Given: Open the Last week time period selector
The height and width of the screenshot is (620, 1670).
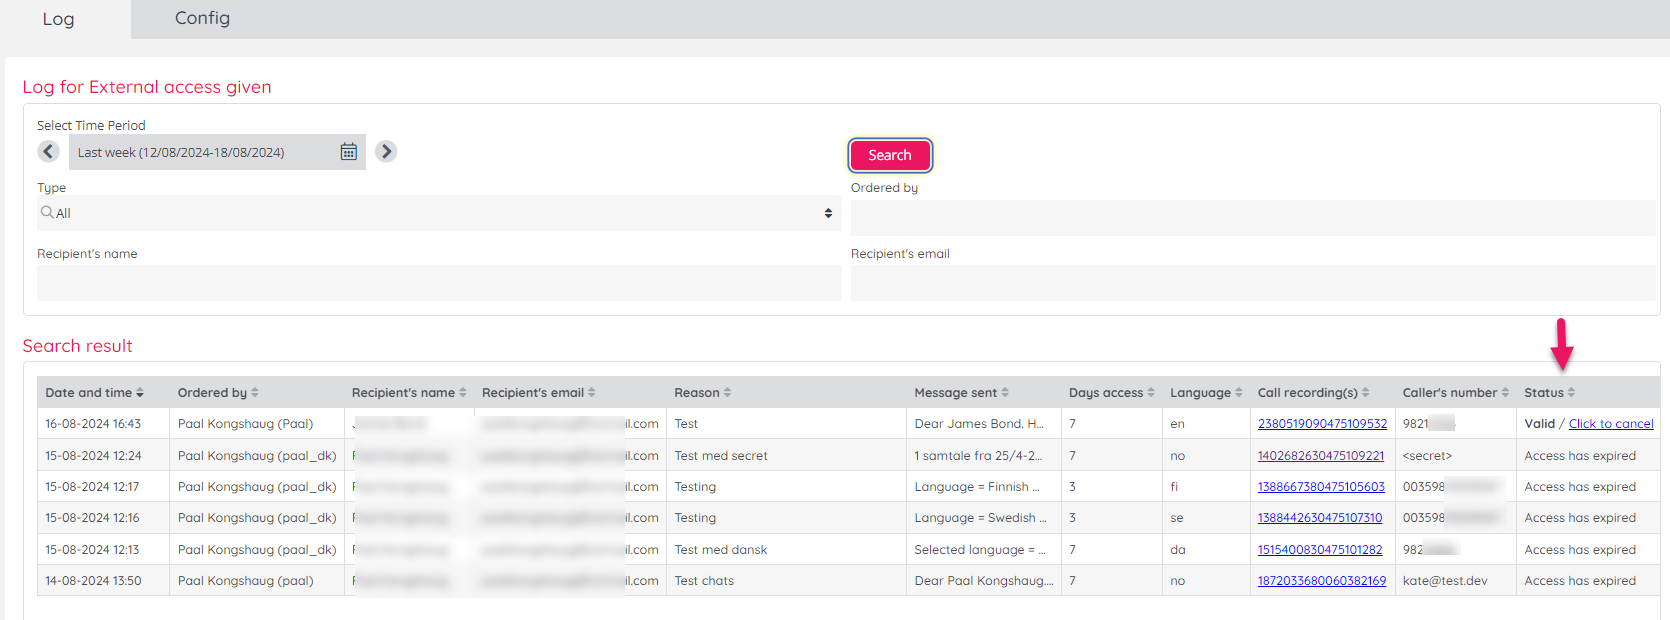Looking at the screenshot, I should click(x=200, y=152).
